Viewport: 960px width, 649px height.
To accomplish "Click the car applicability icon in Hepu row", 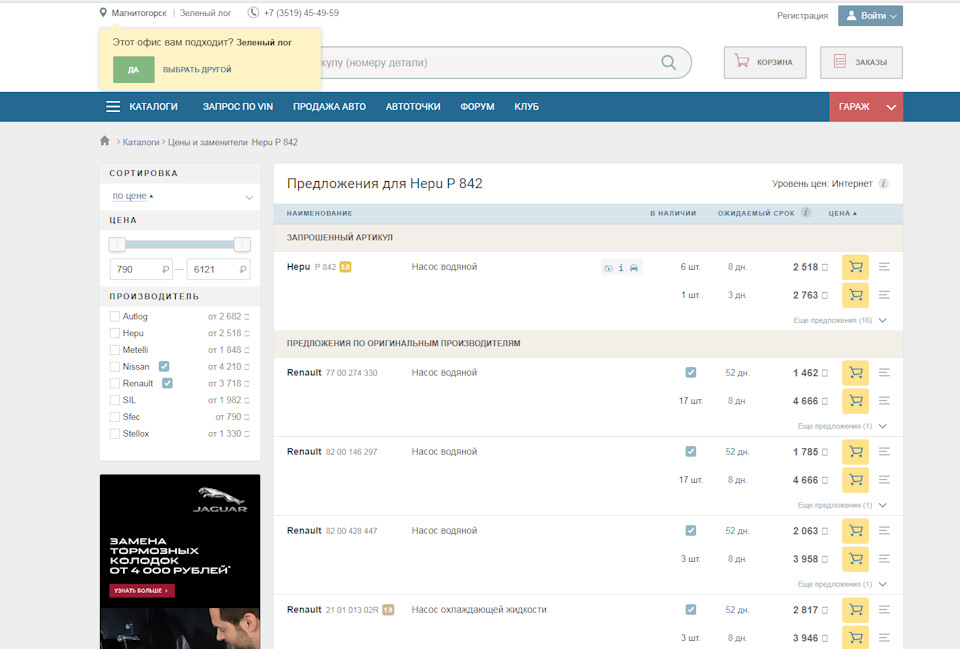I will coord(634,268).
